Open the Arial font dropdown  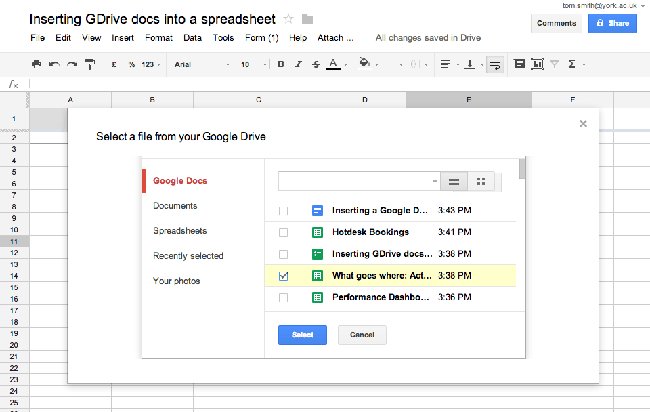tap(201, 64)
